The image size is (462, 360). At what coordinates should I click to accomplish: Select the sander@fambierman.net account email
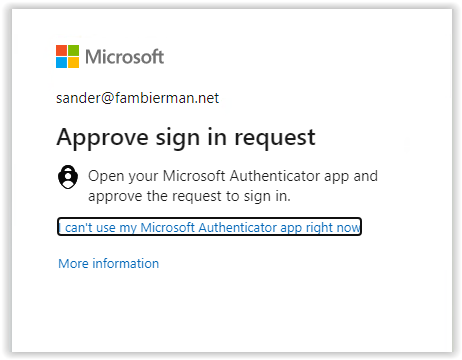(137, 98)
